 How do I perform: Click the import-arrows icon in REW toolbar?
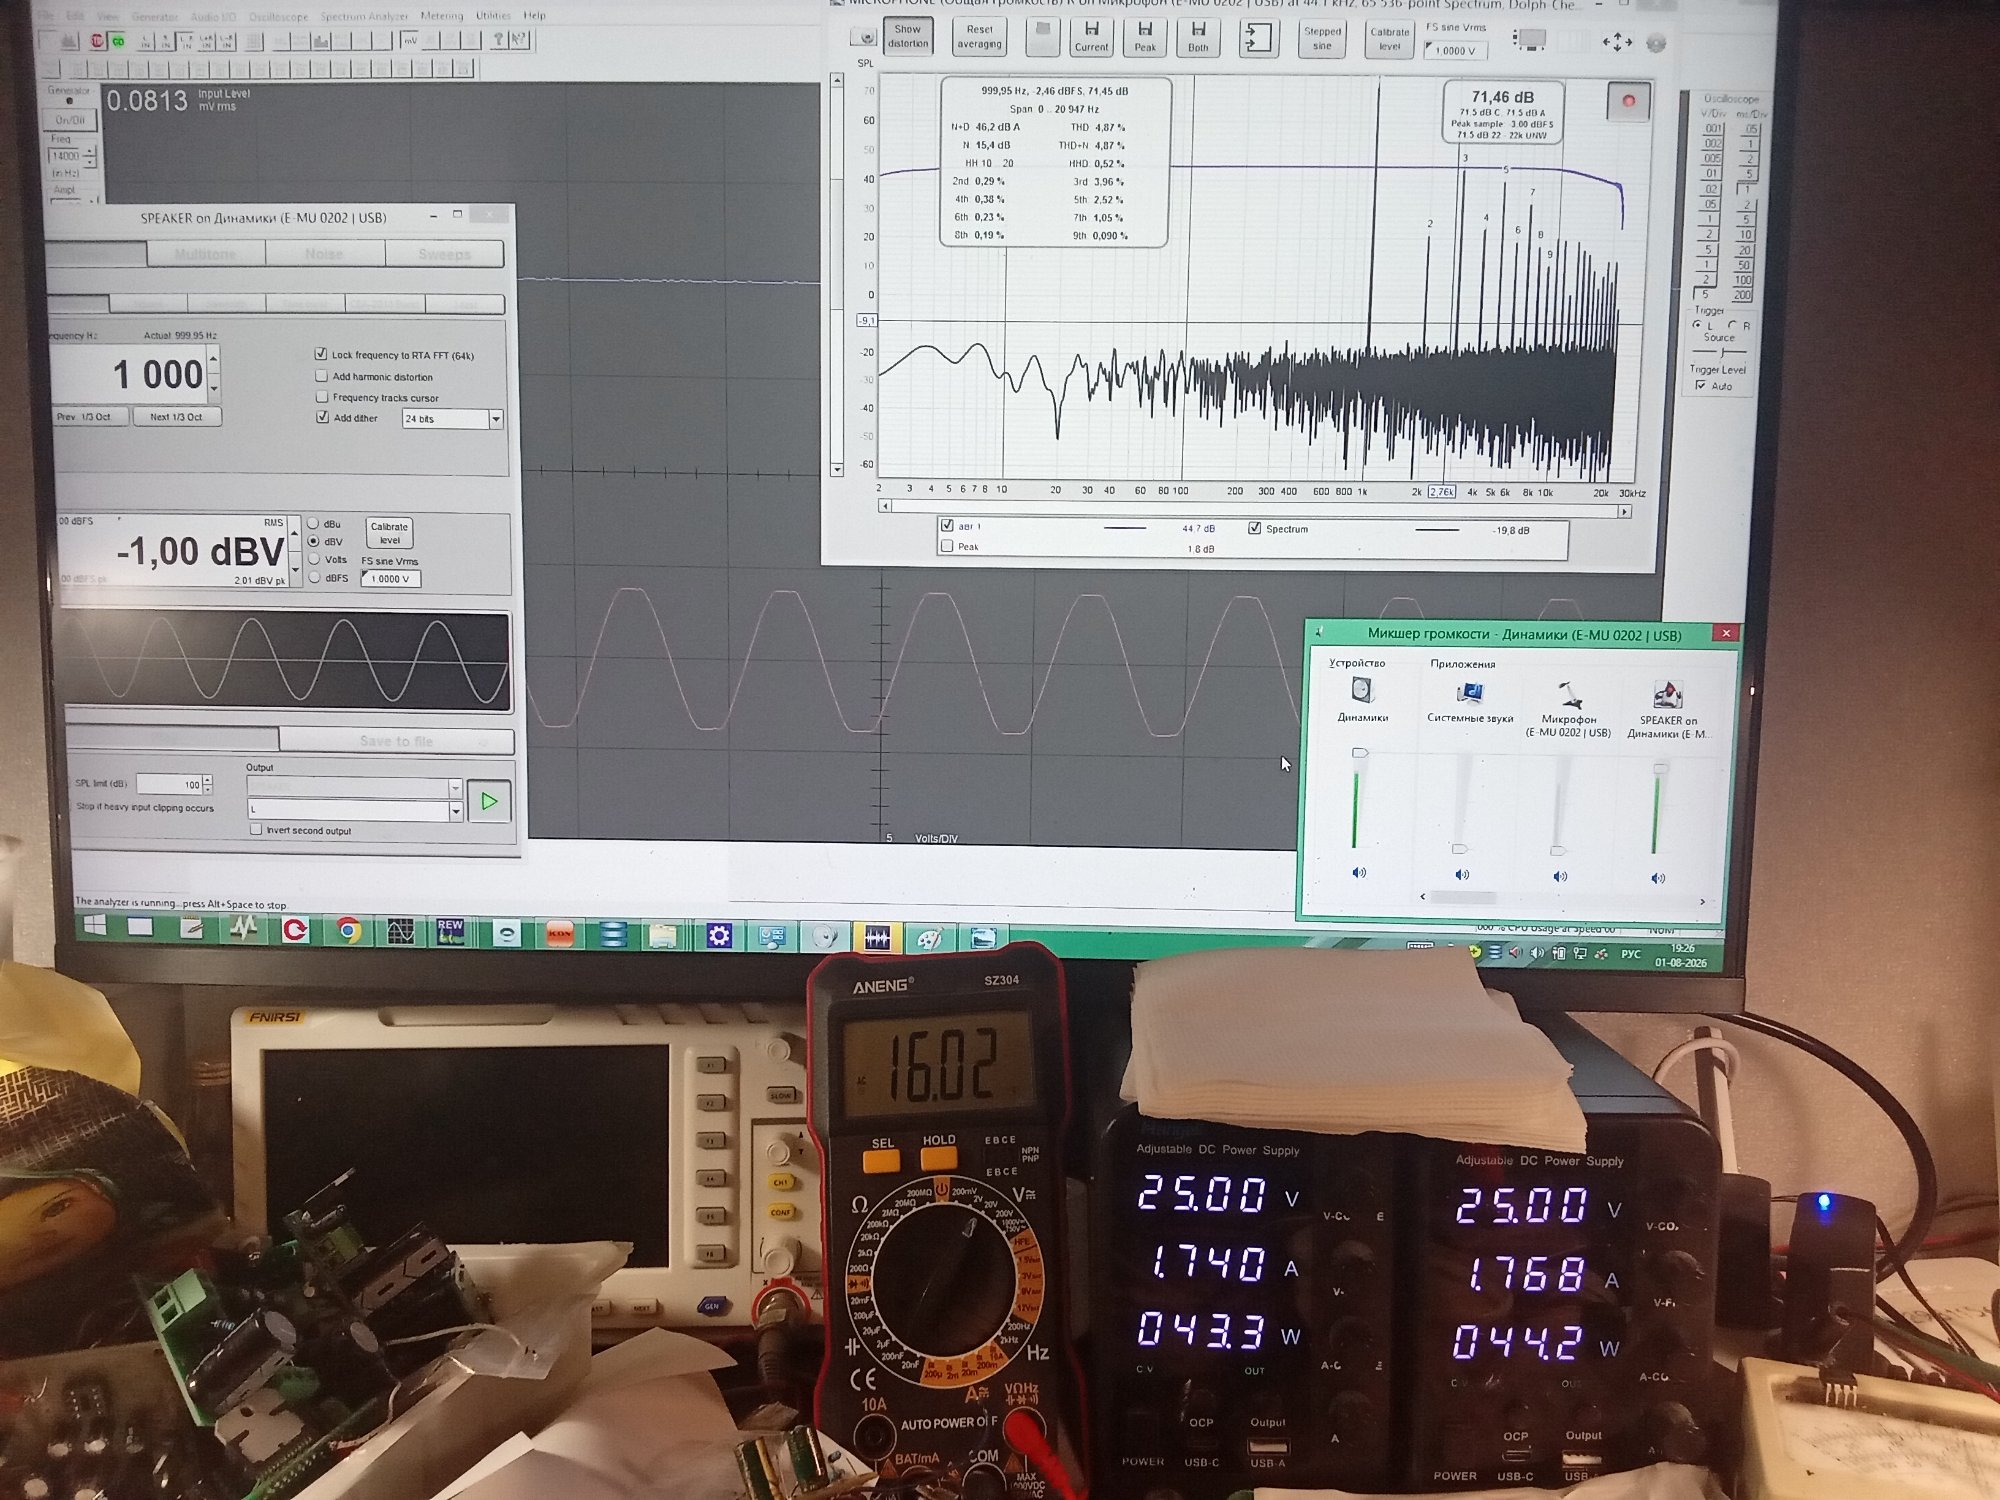click(x=1257, y=38)
